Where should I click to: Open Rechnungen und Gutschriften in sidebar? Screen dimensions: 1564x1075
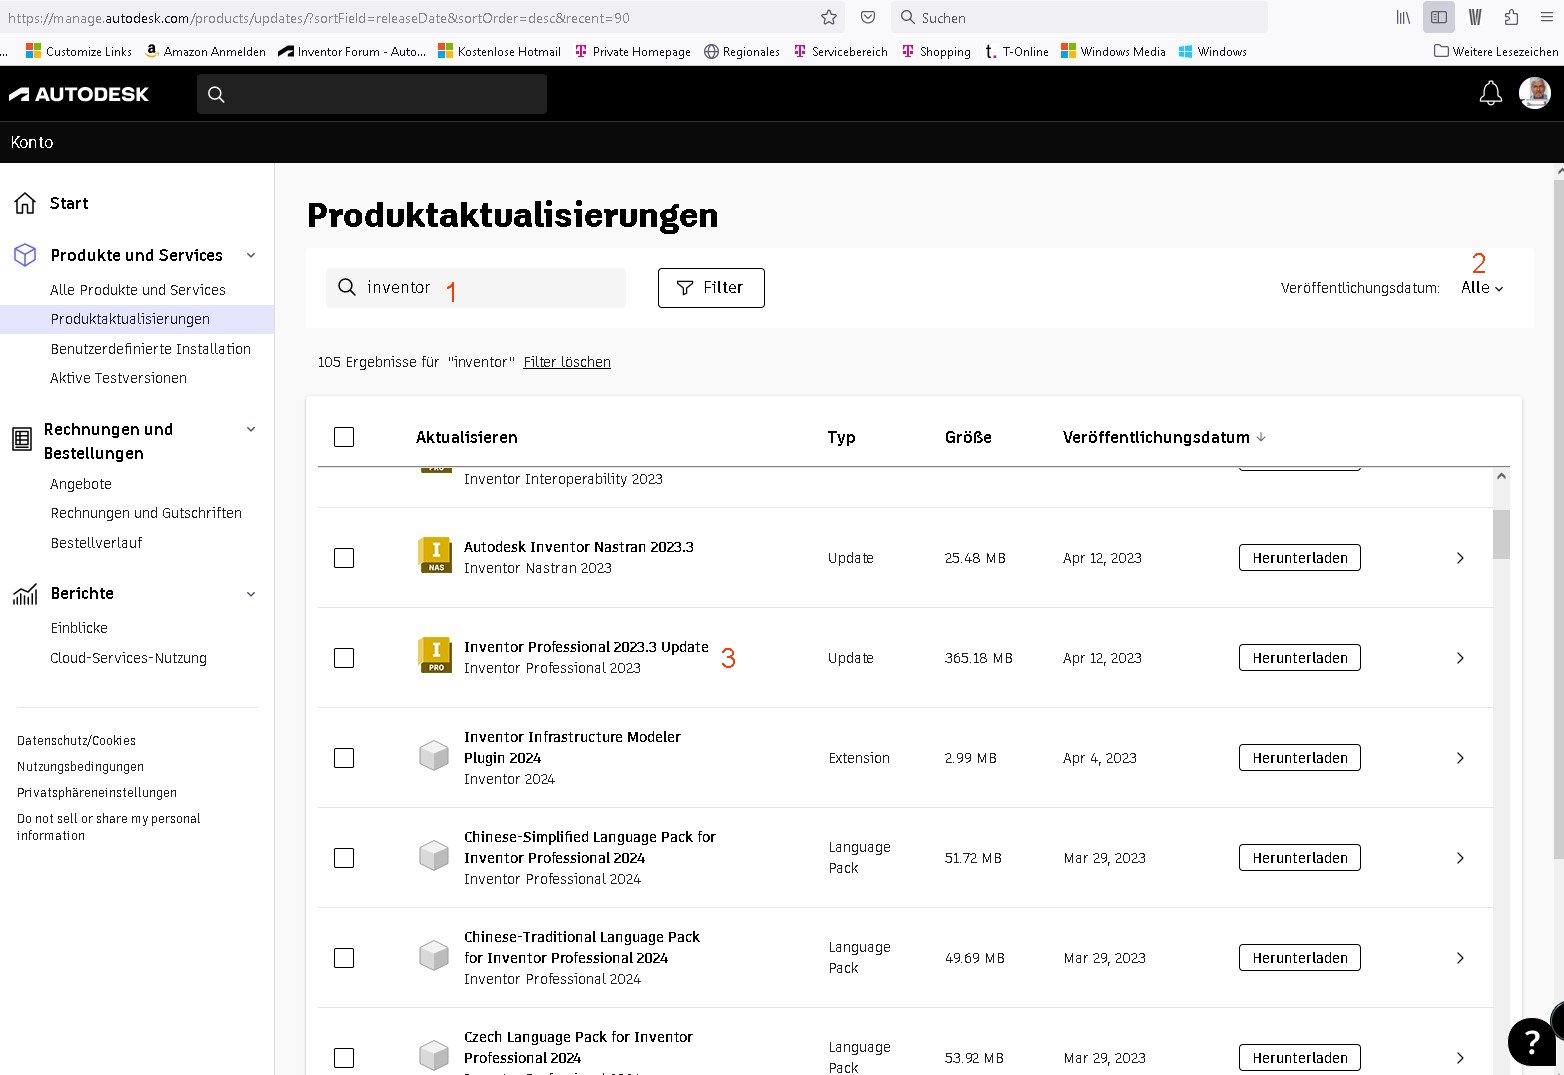tap(146, 513)
